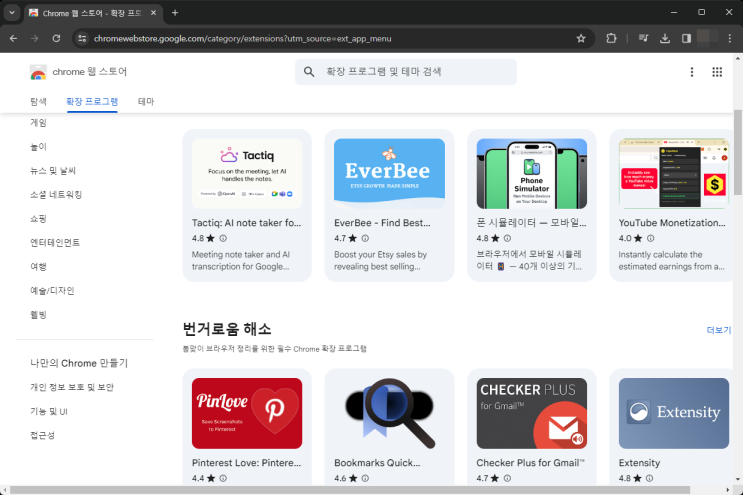743x495 pixels.
Task: Open Pinterest Love PinLove thumbnail
Action: 247,413
